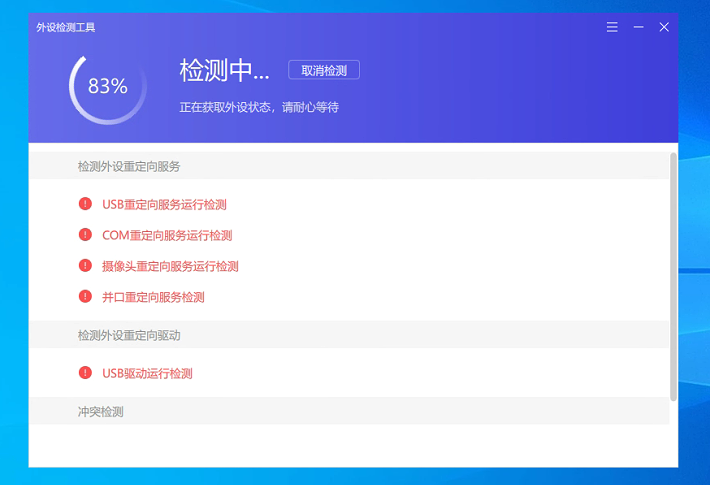The height and width of the screenshot is (485, 710).
Task: Click the red warning icon beside 摄像头重定向服务运行检测
Action: pyautogui.click(x=85, y=265)
